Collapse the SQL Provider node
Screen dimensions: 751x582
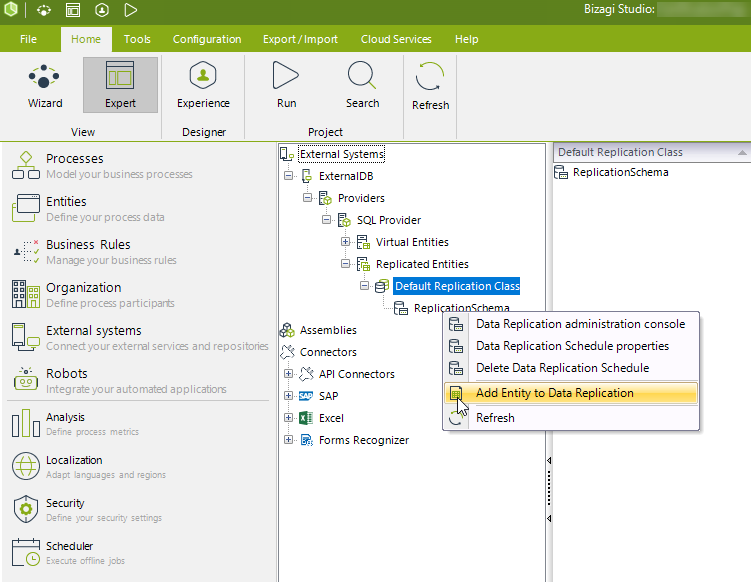(x=327, y=220)
